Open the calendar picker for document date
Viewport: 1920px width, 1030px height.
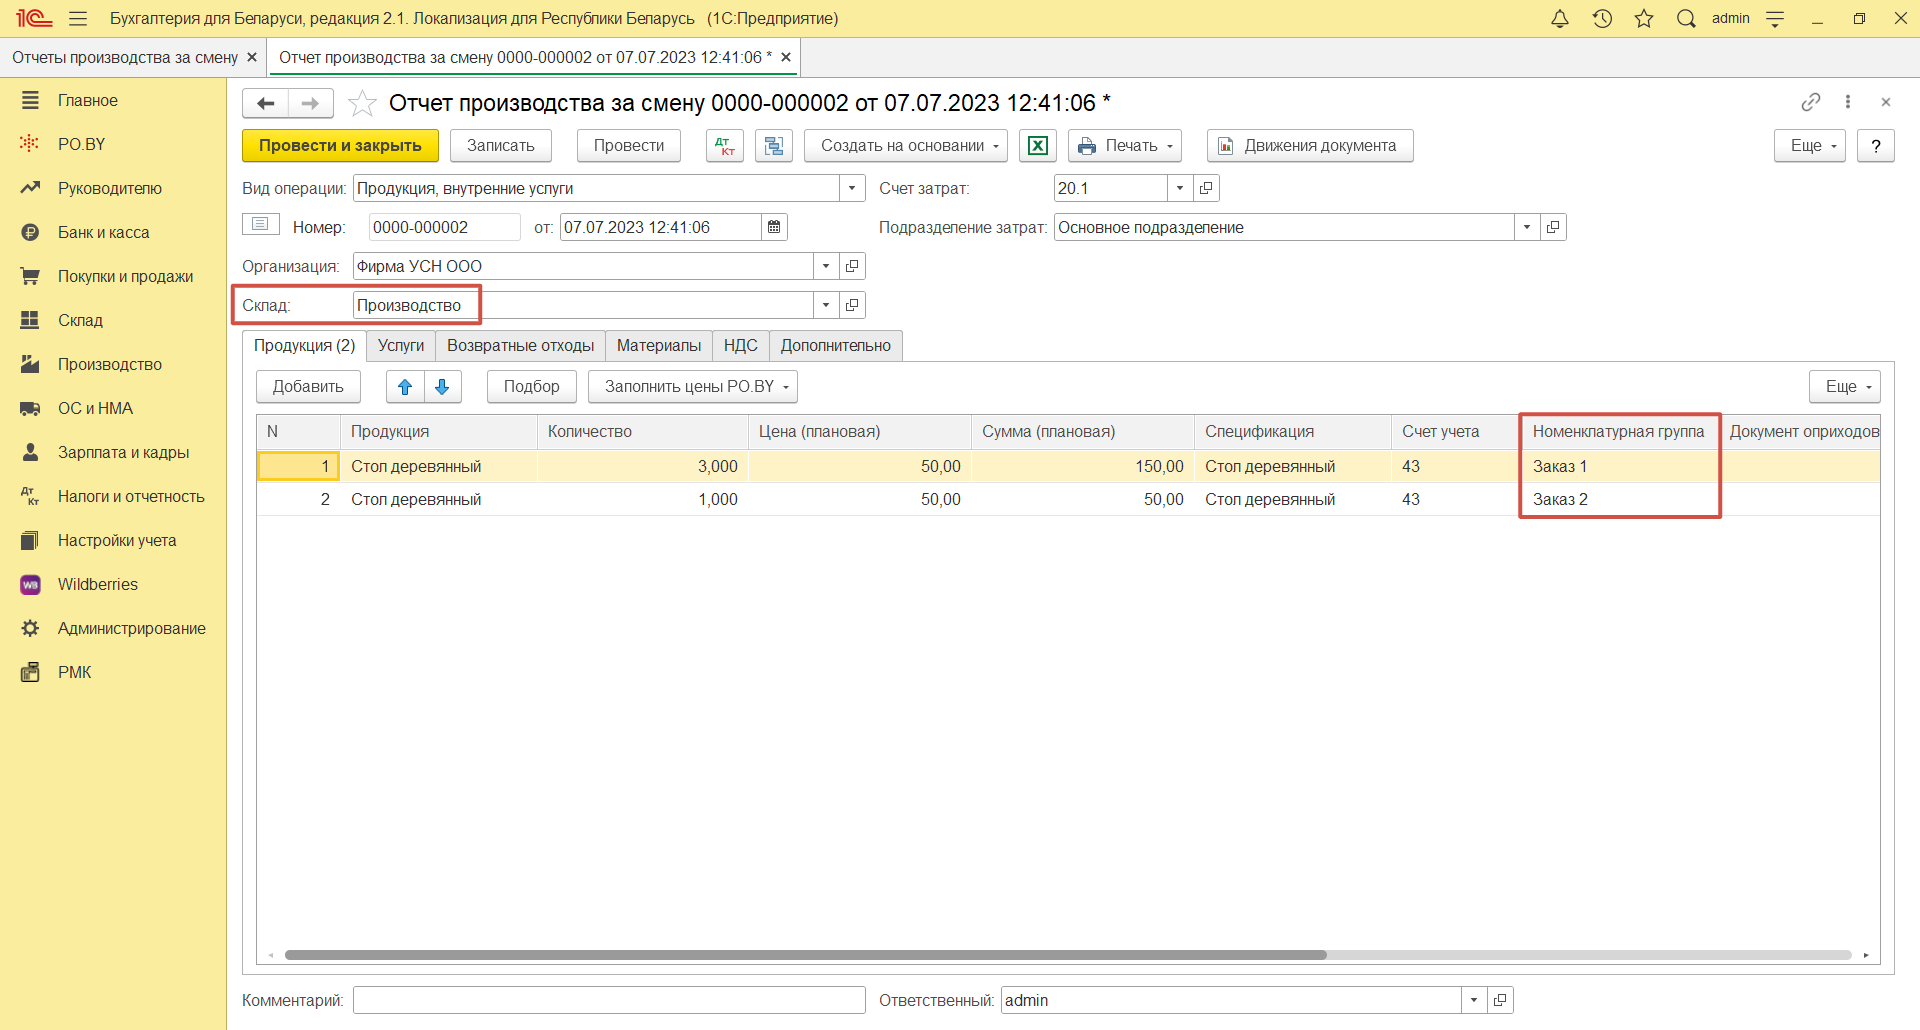click(774, 227)
